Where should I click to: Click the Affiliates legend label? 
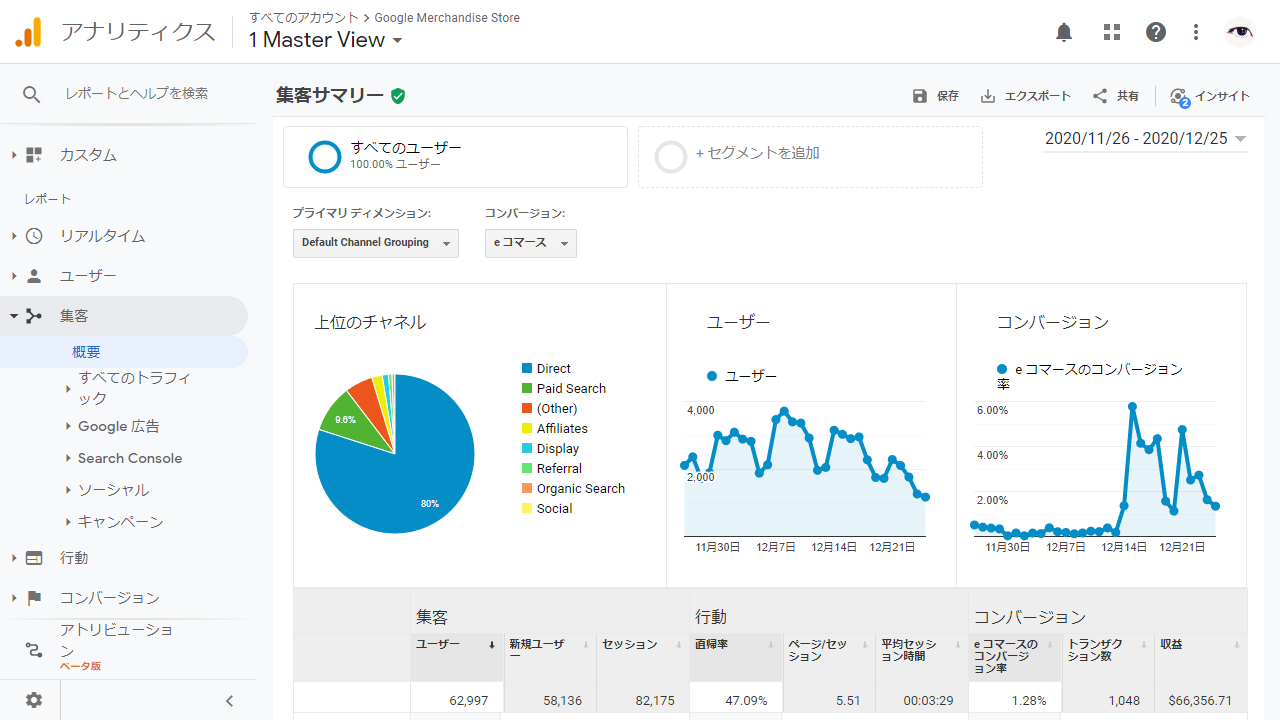pyautogui.click(x=562, y=429)
